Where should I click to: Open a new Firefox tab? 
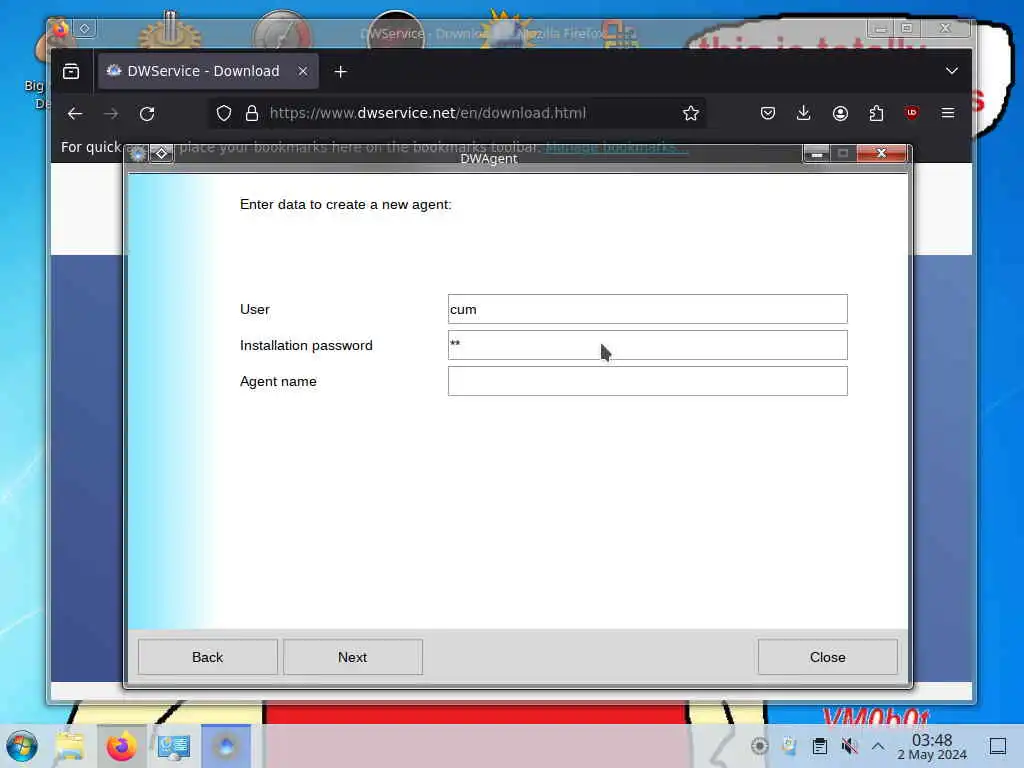[340, 72]
